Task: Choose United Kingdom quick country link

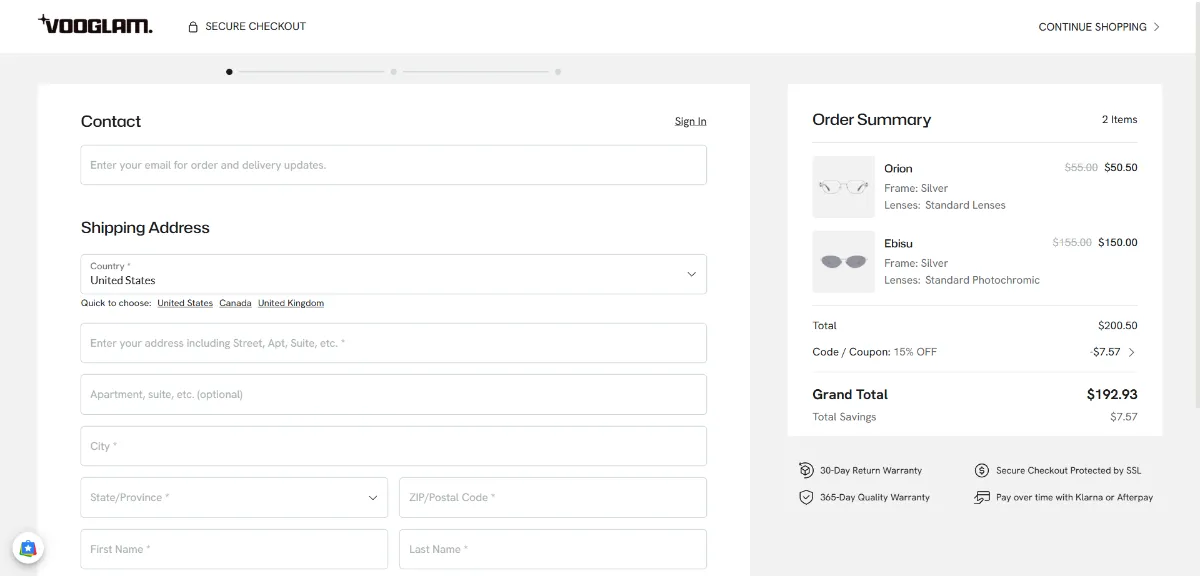Action: tap(291, 303)
